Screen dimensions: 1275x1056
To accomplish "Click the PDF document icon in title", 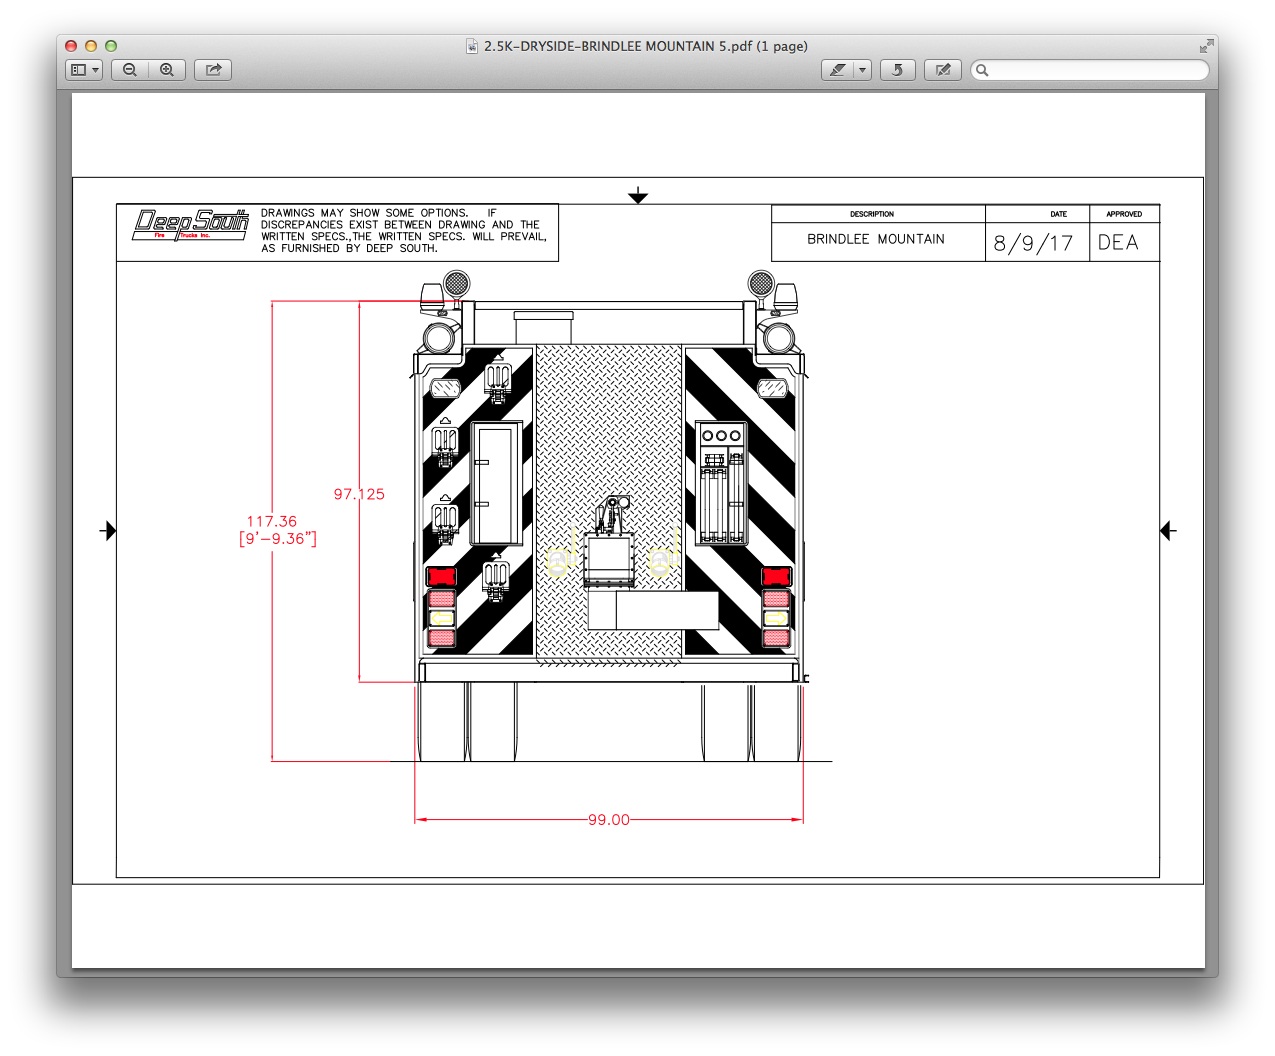I will pos(472,46).
